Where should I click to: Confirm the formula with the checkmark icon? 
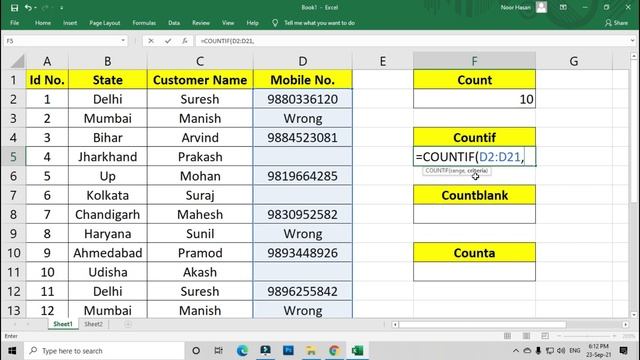coord(168,41)
